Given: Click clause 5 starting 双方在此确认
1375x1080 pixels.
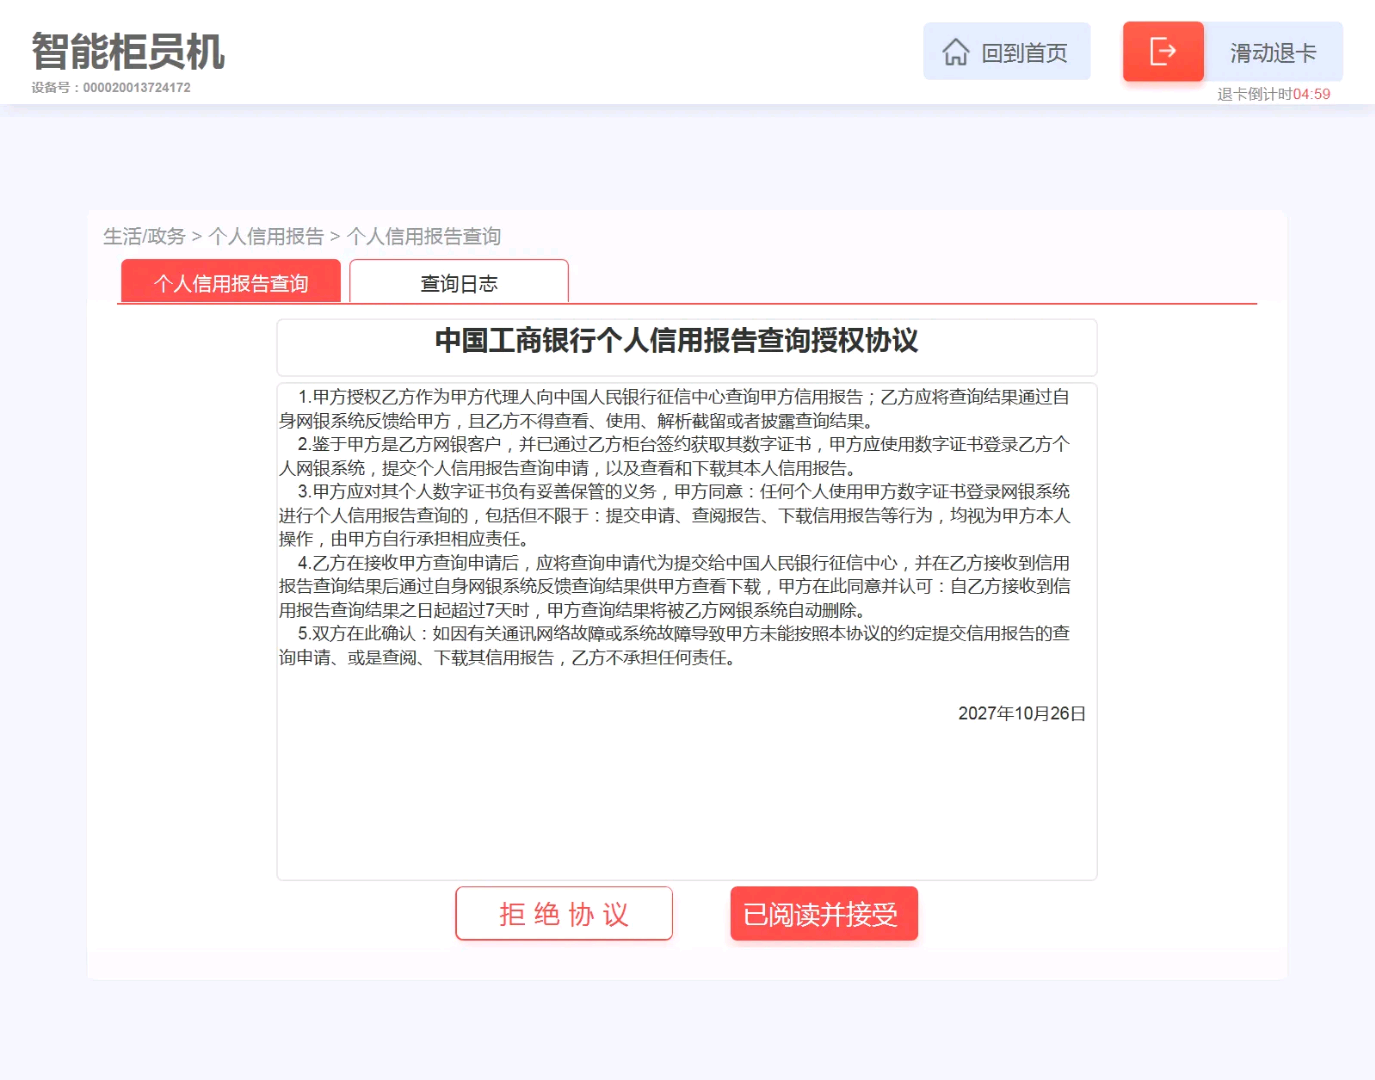Looking at the screenshot, I should point(675,645).
